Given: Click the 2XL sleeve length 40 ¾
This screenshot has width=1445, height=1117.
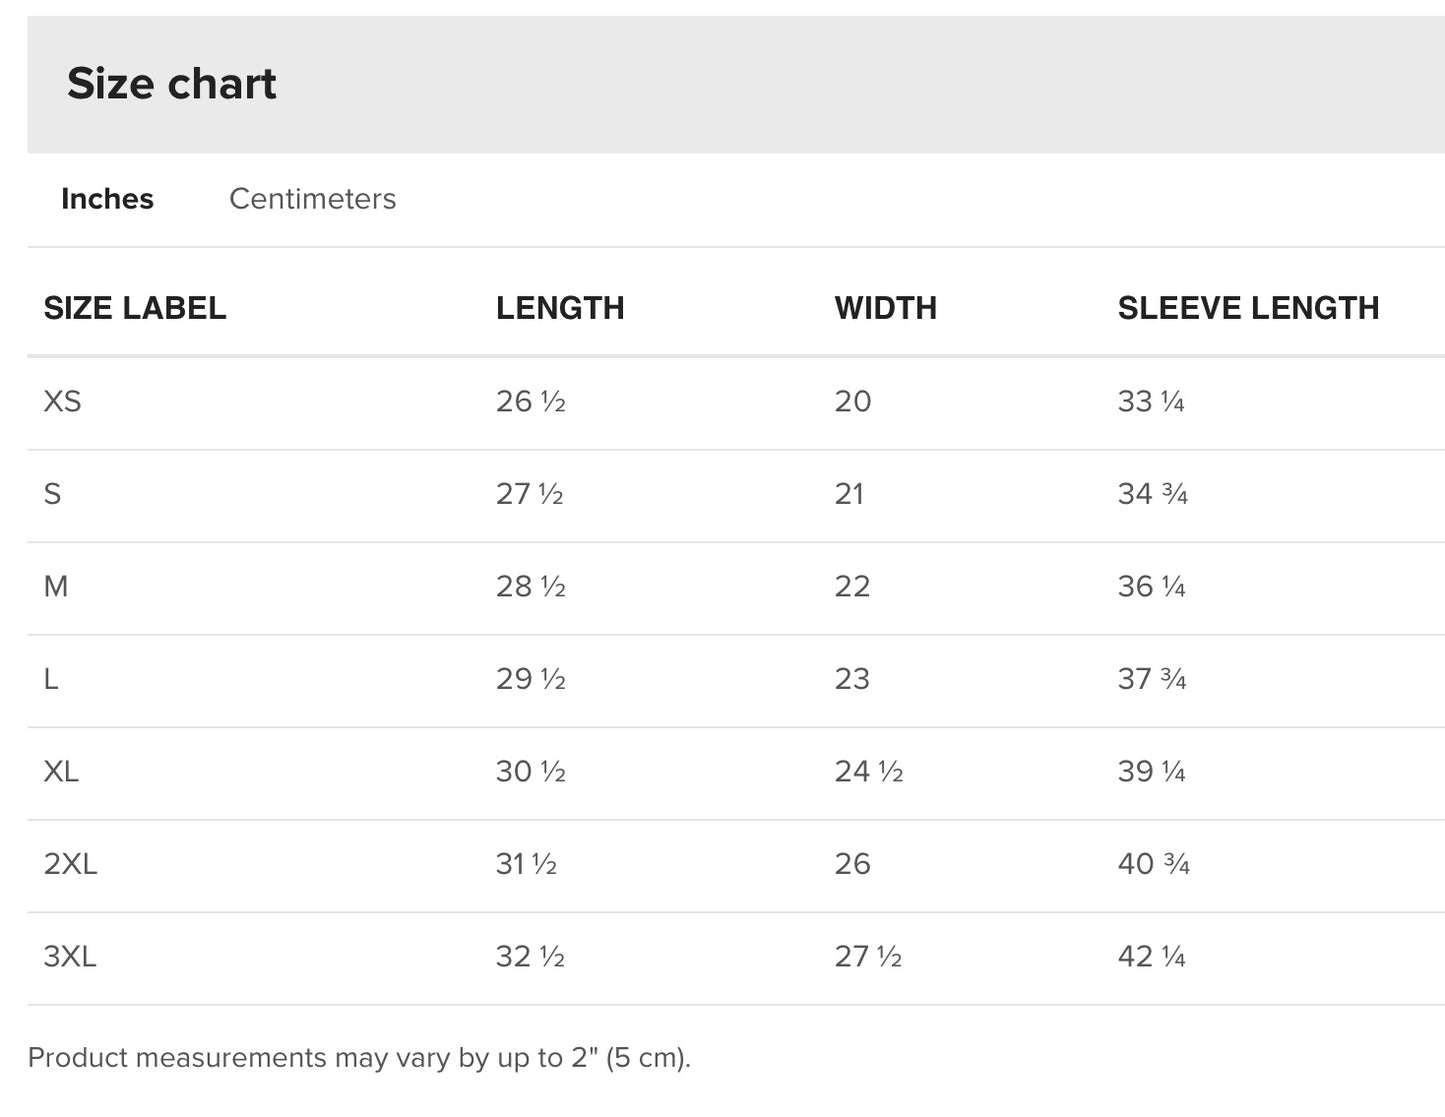Looking at the screenshot, I should [1153, 864].
